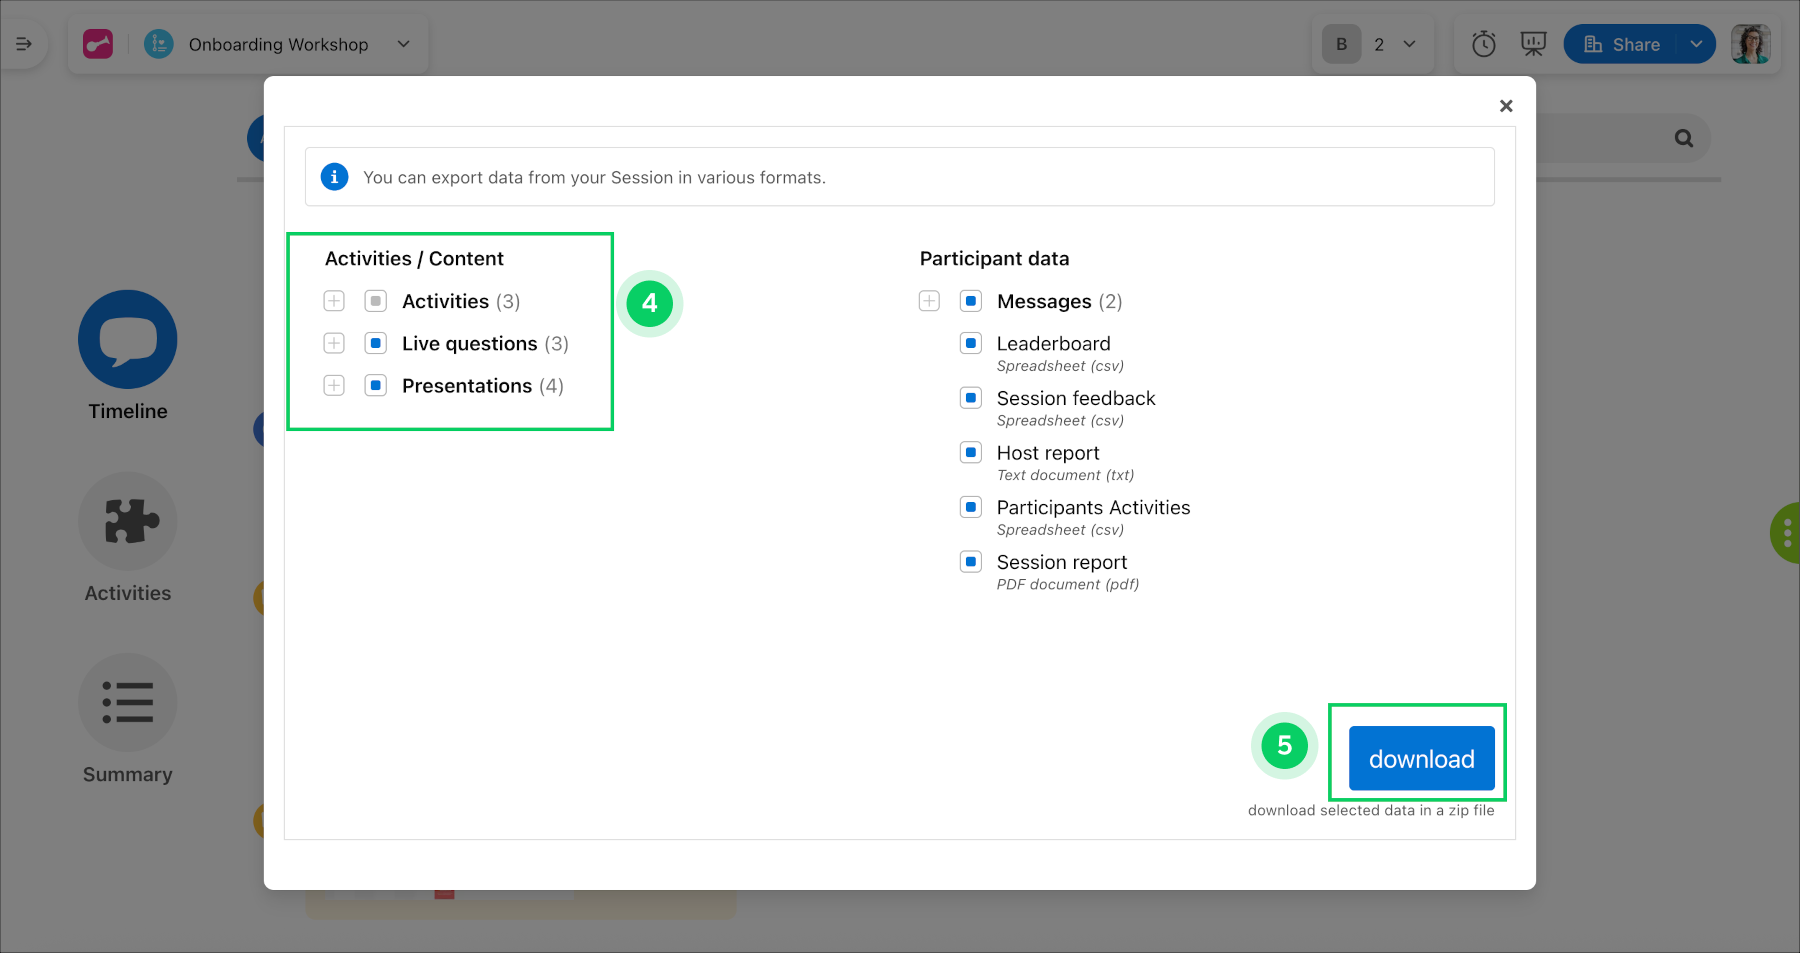
Task: Uncheck the Session feedback checkbox
Action: coord(971,398)
